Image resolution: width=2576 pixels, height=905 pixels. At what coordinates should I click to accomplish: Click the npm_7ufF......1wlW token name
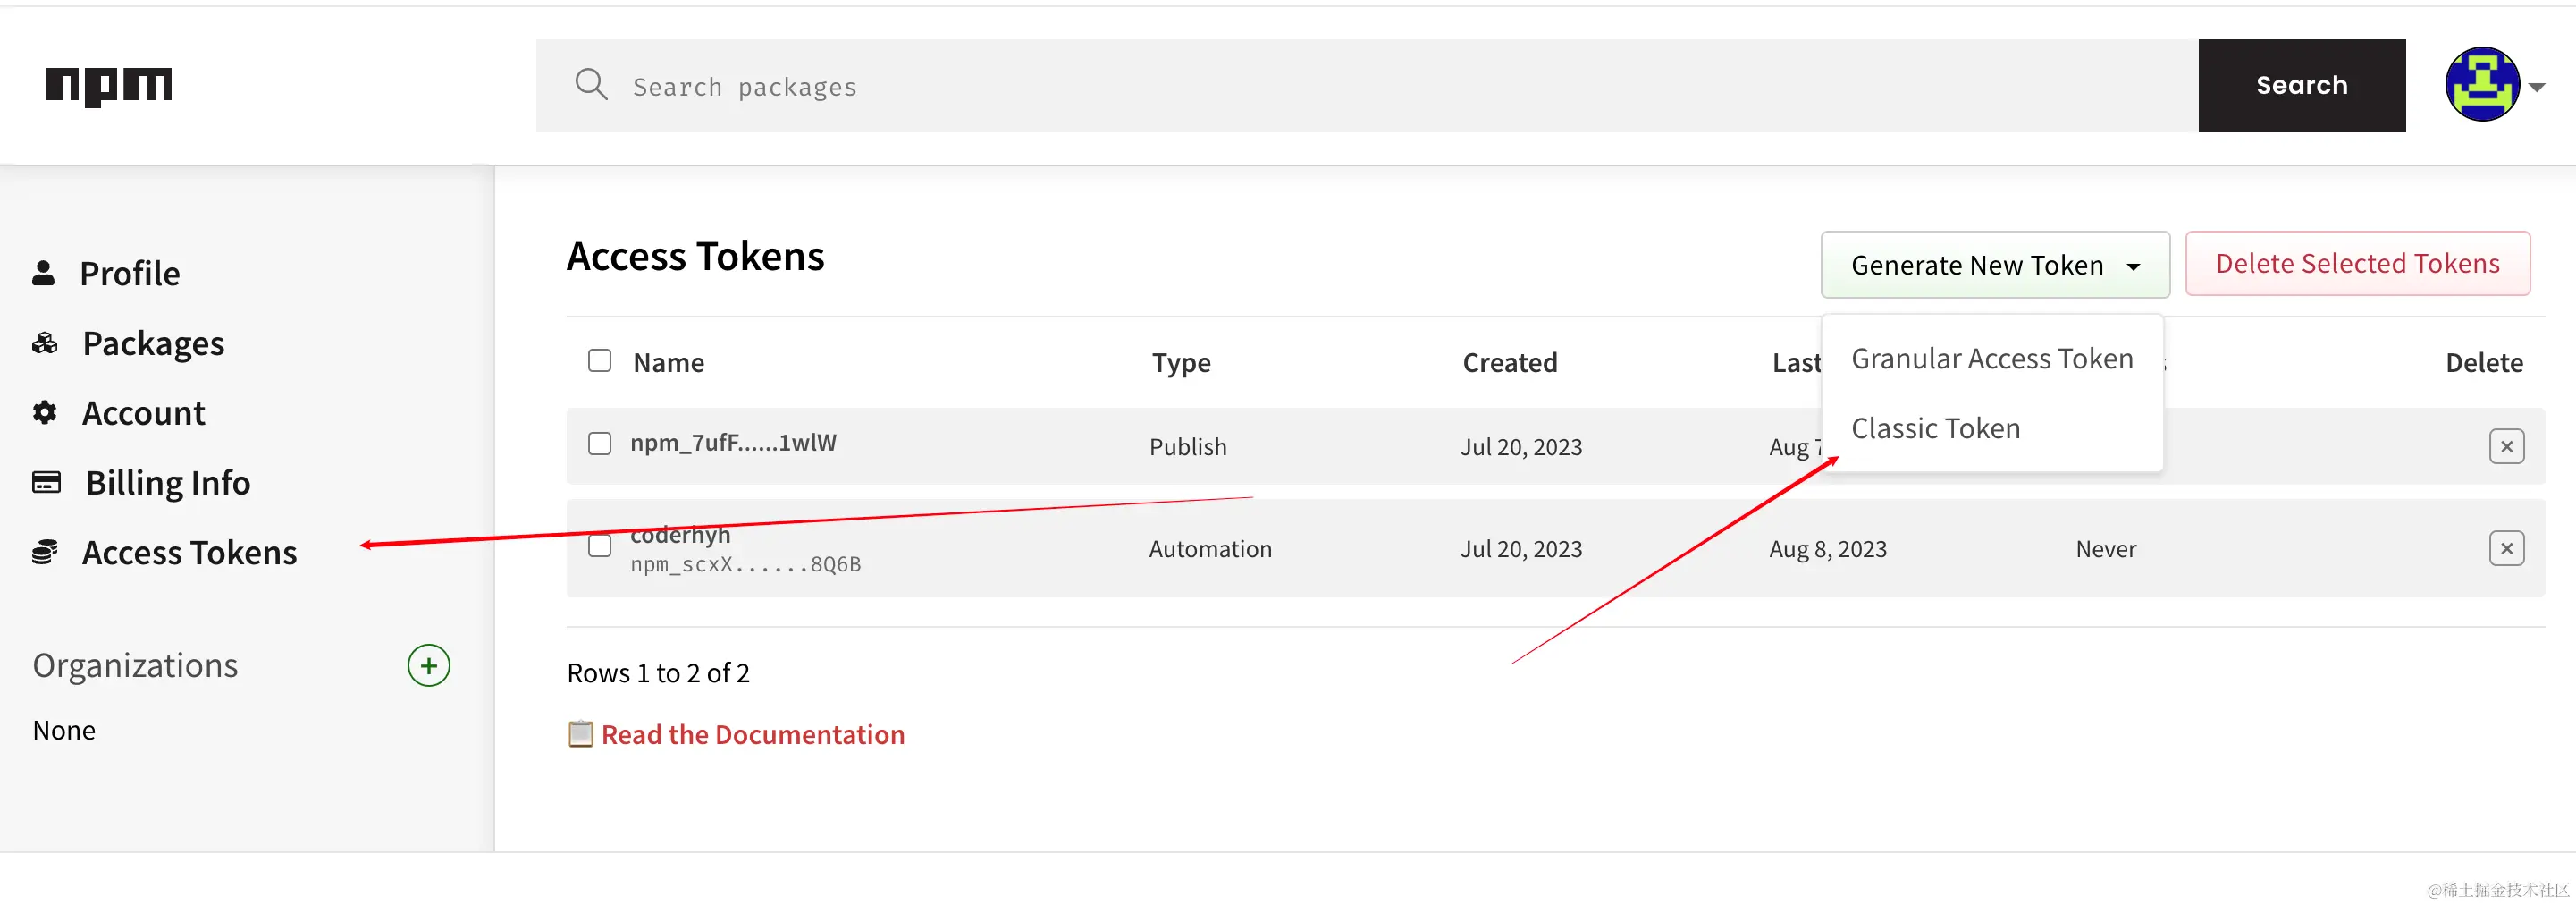click(733, 443)
